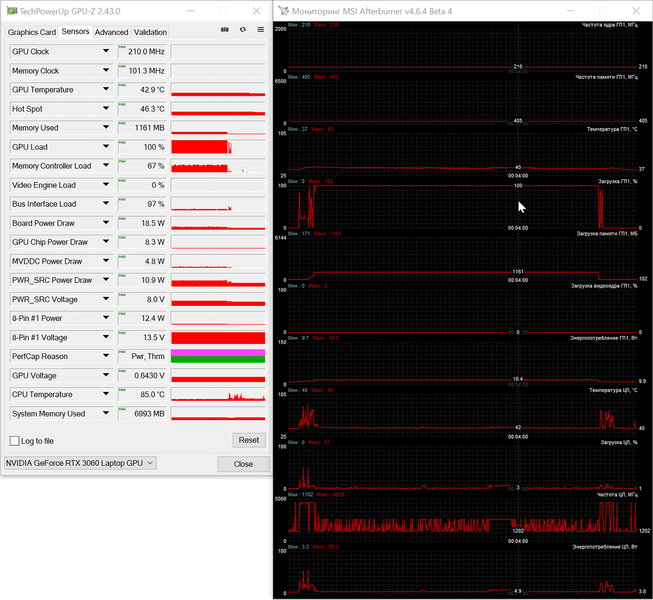
Task: Click the Close button in GPU-Z
Action: coord(243,464)
